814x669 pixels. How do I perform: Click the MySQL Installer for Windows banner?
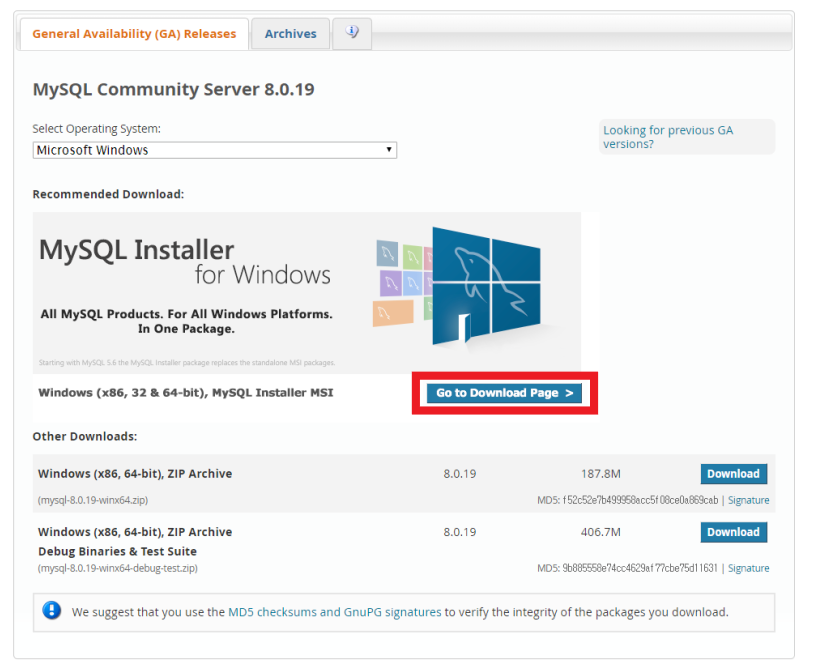[x=307, y=293]
